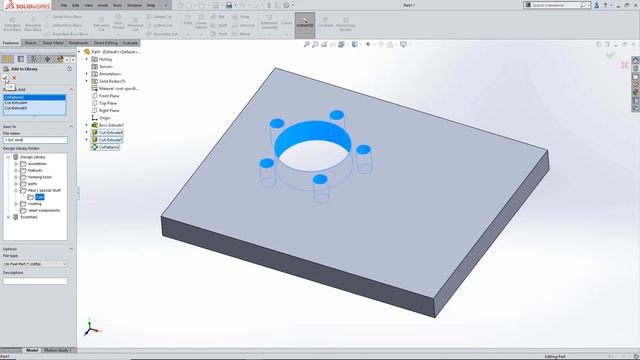Click graphics-area red cancel X
Image resolution: width=640 pixels, height=360 pixels.
(624, 64)
